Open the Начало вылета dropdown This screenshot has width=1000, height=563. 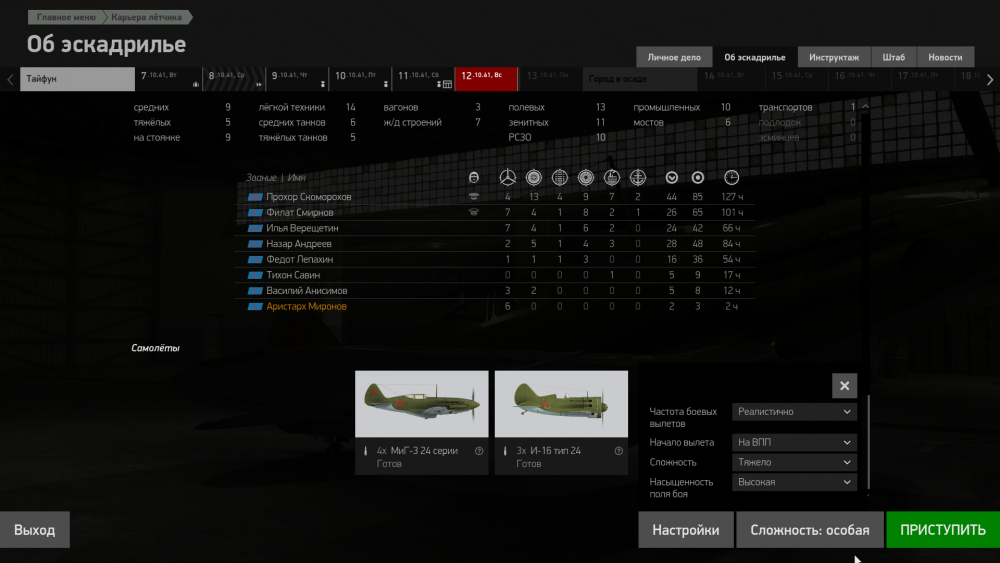pyautogui.click(x=794, y=442)
